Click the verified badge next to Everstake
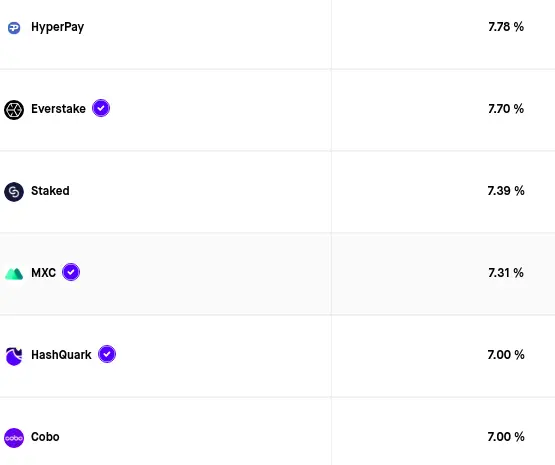 (x=101, y=108)
